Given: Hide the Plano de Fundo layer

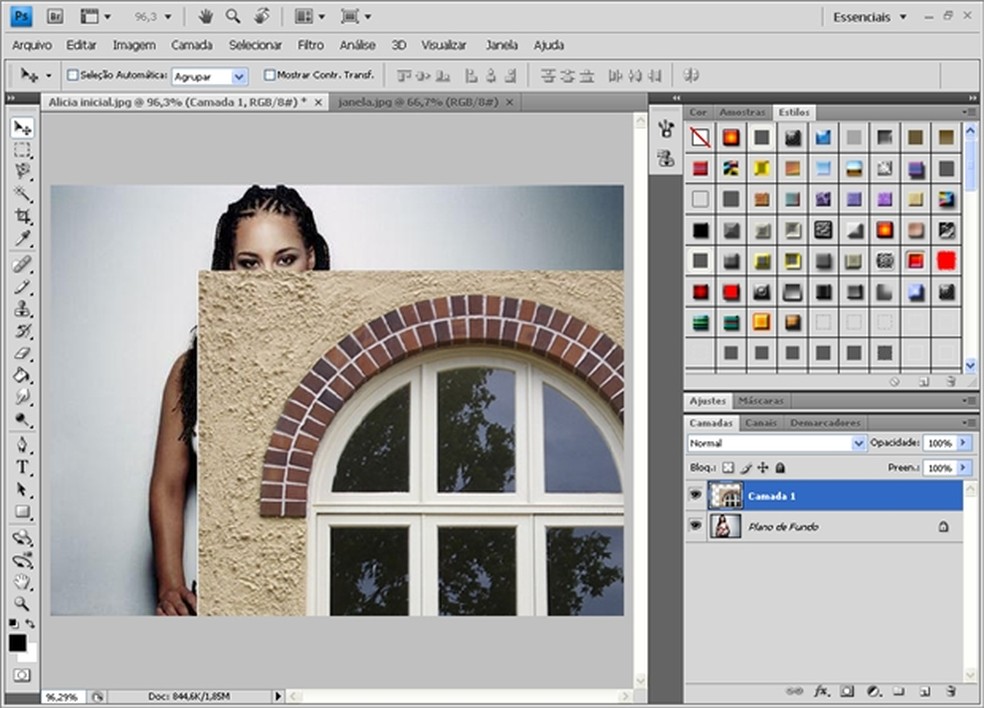Looking at the screenshot, I should (x=695, y=526).
